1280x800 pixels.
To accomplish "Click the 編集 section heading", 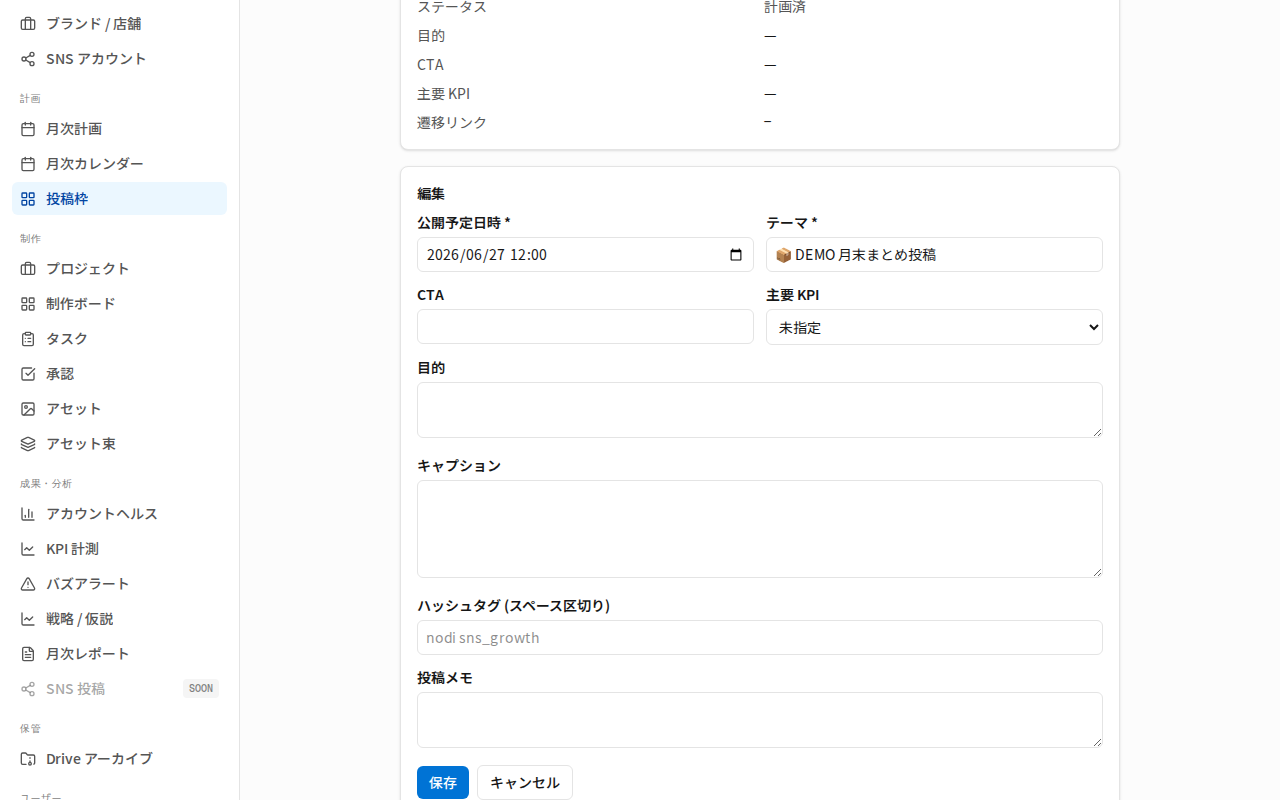I will [x=431, y=194].
